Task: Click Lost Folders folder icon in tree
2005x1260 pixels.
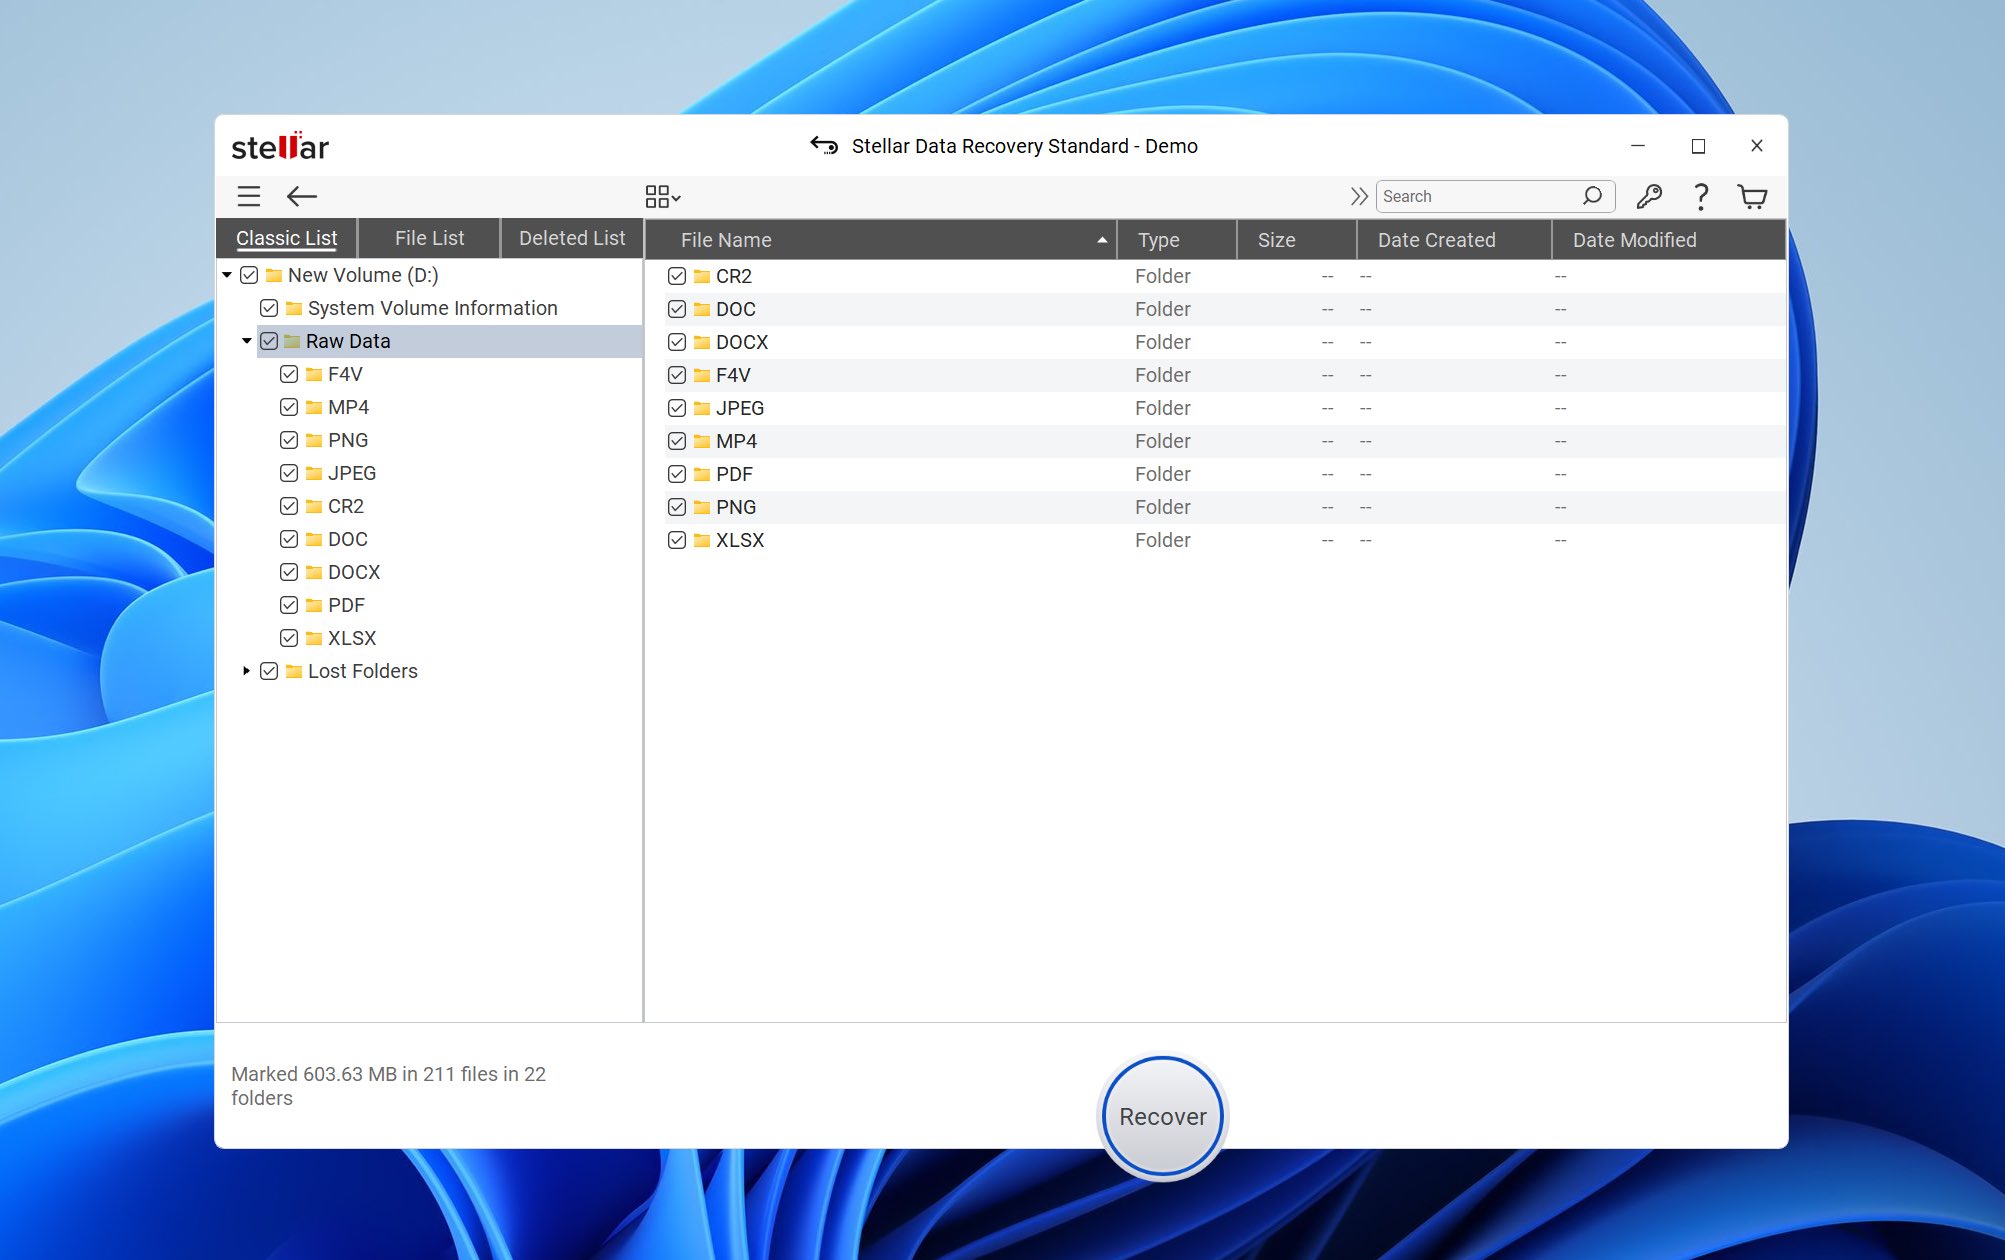Action: [294, 671]
